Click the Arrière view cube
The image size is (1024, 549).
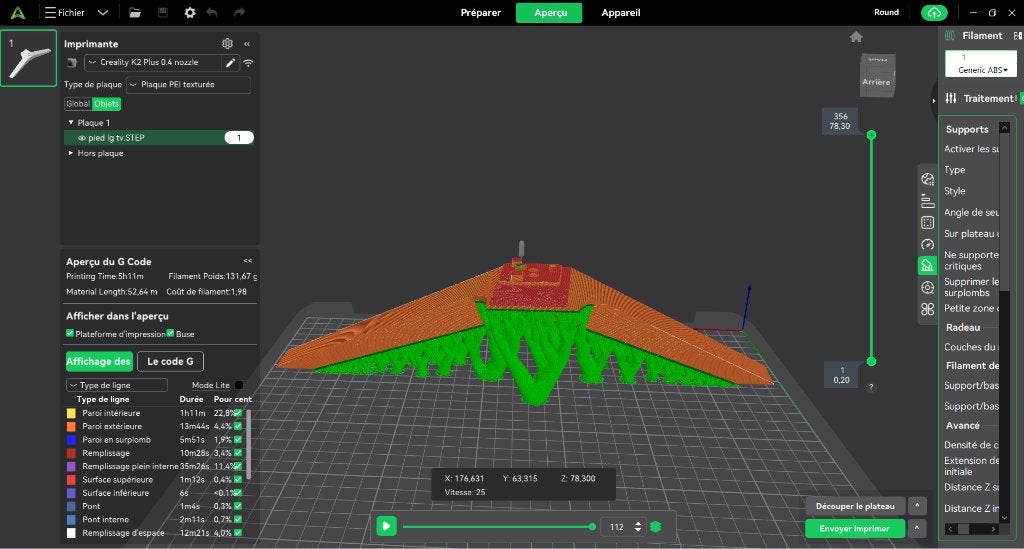(x=876, y=76)
